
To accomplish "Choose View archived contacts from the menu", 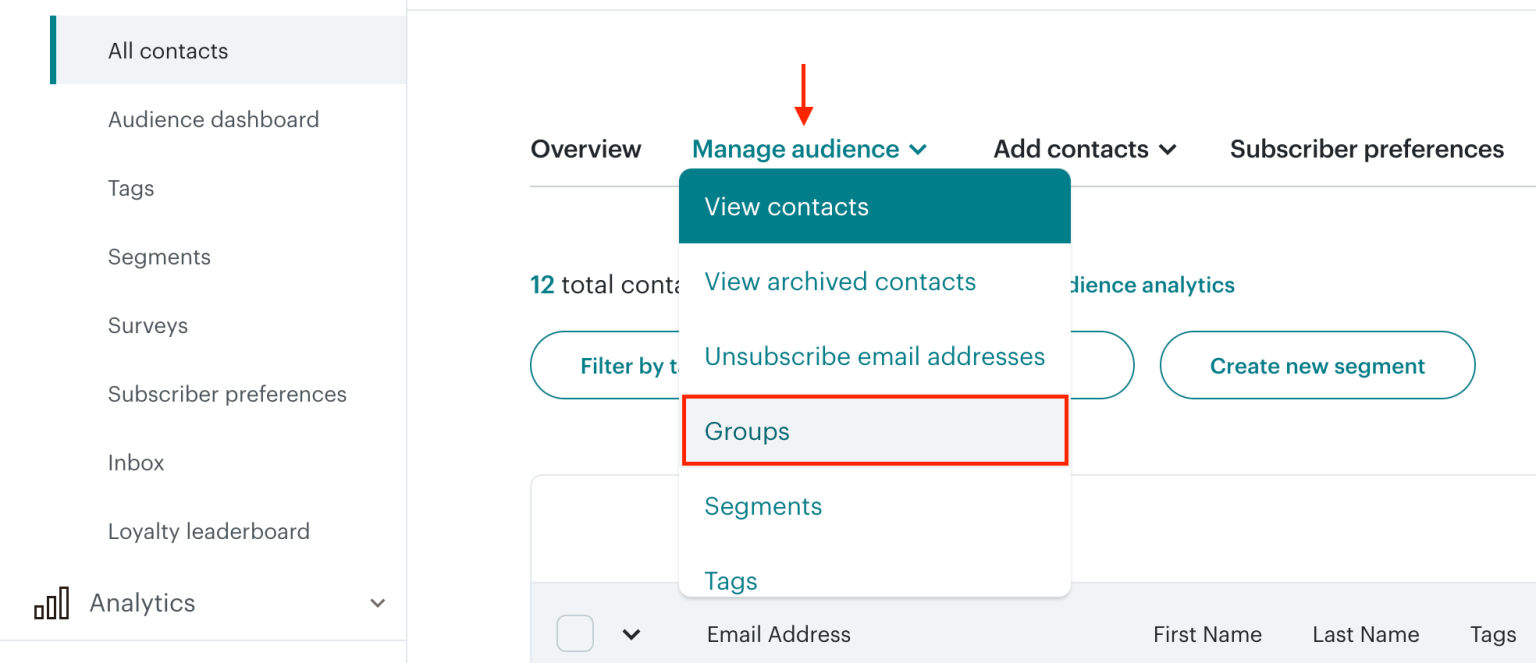I will click(x=839, y=281).
